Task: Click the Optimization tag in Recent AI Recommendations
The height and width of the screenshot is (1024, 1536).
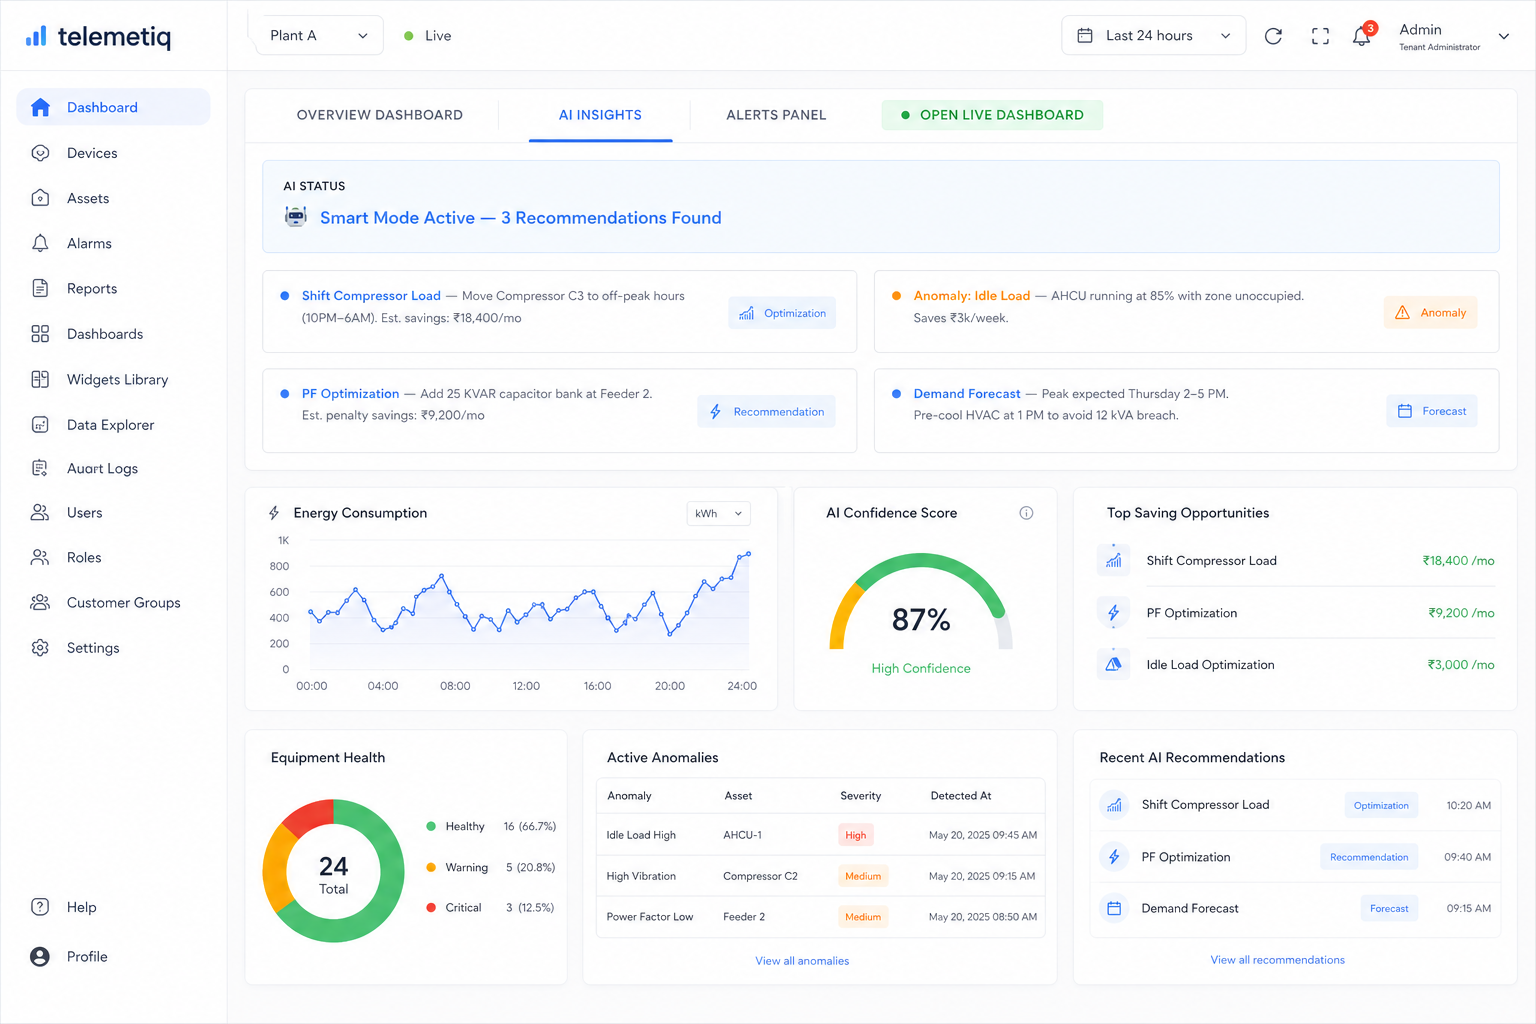Action: (1381, 805)
